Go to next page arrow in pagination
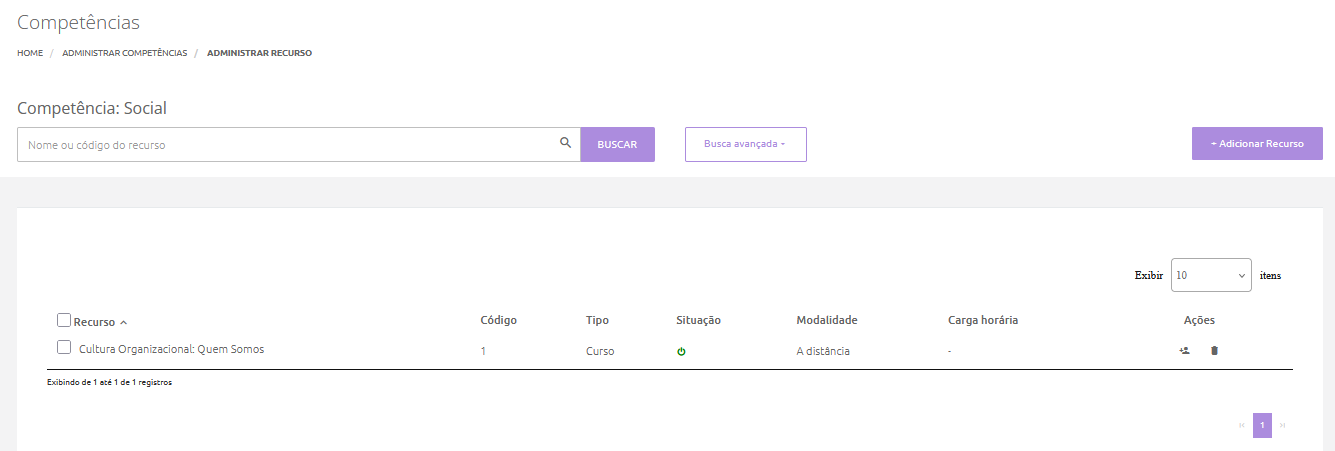 pos(1283,426)
